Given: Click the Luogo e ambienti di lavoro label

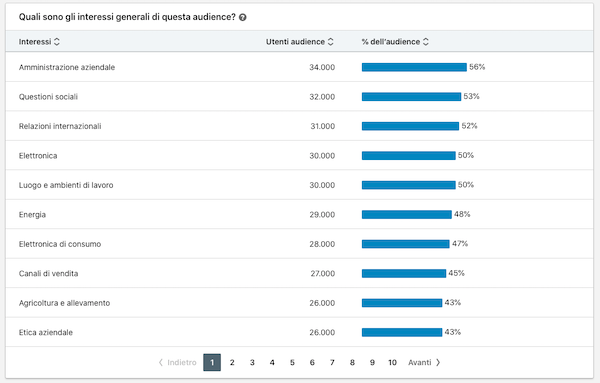Looking at the screenshot, I should [66, 185].
